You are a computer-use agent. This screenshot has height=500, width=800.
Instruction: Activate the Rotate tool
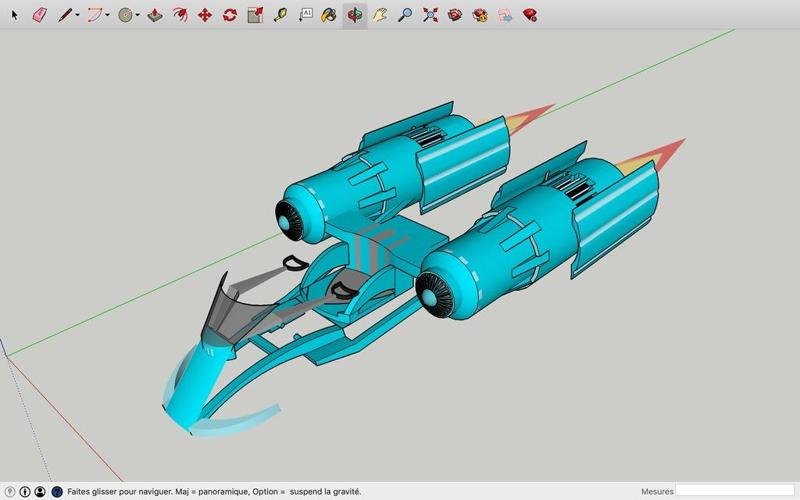(x=230, y=15)
